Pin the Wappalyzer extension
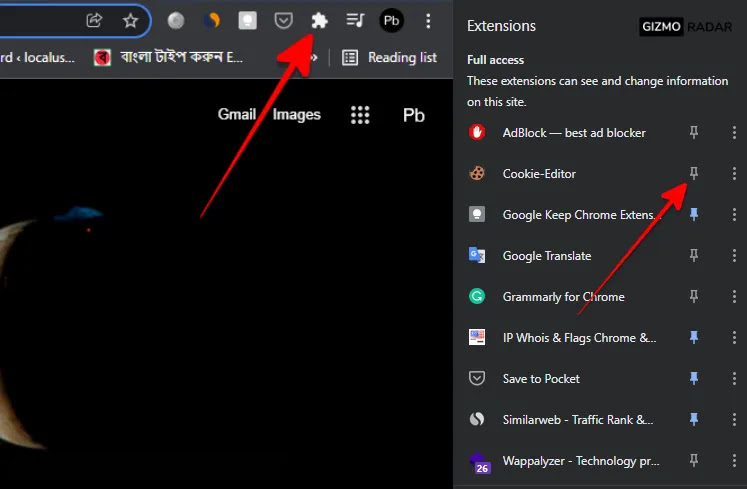The image size is (747, 489). [694, 460]
